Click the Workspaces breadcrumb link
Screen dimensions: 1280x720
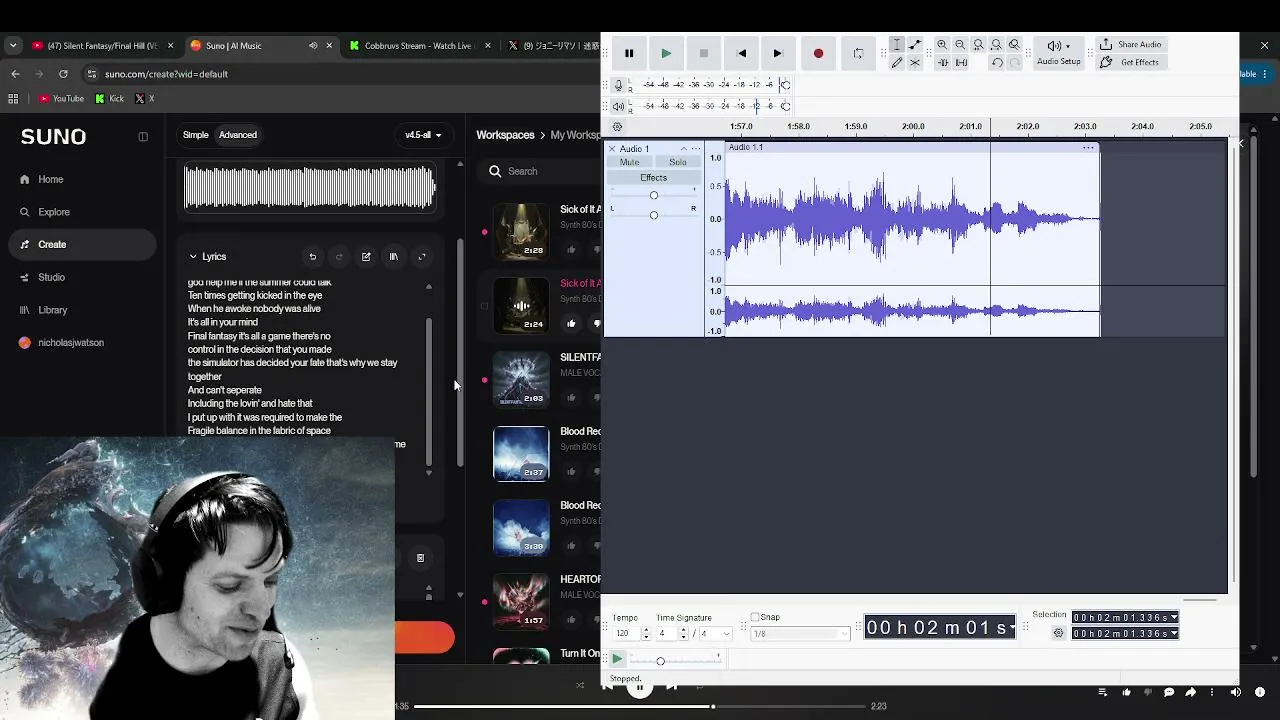pyautogui.click(x=505, y=135)
